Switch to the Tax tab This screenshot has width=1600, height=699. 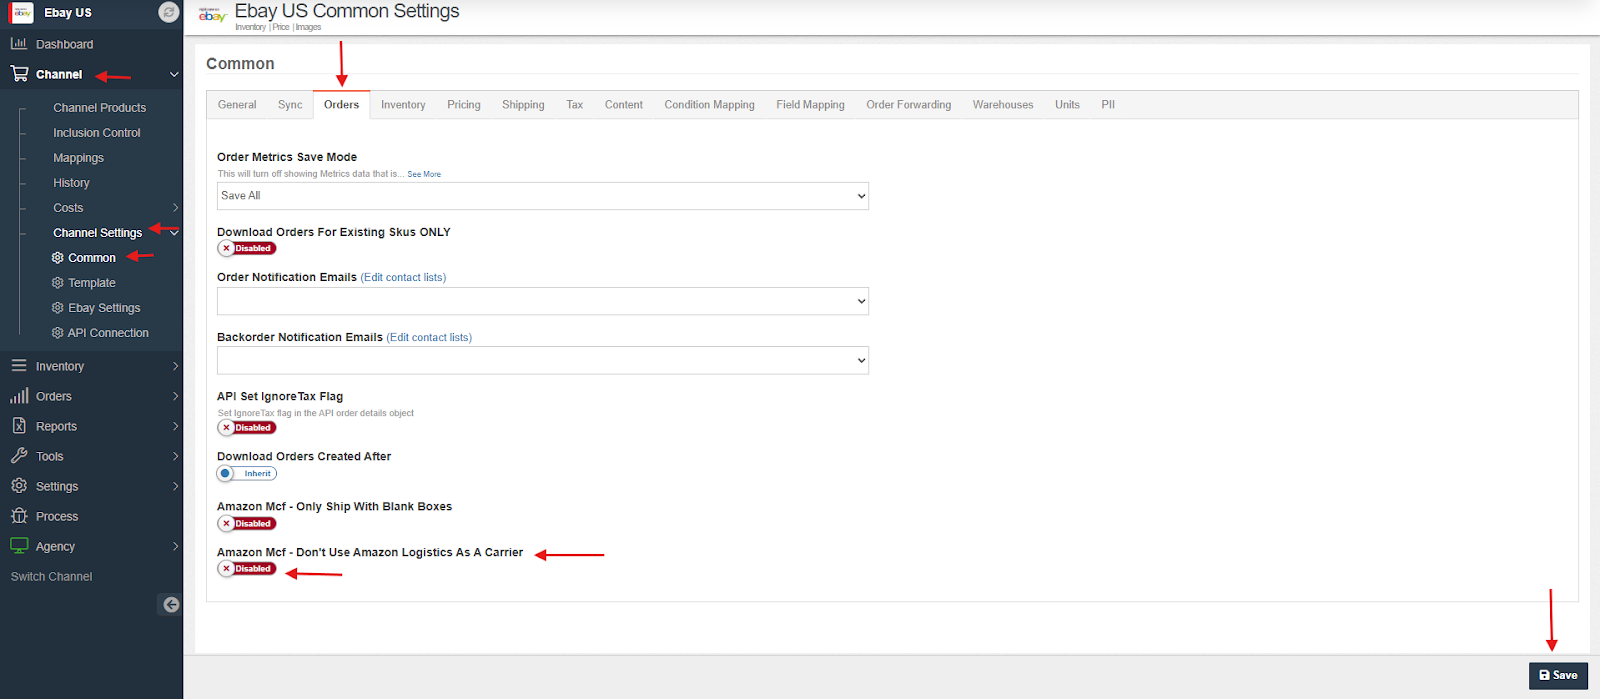coord(574,105)
